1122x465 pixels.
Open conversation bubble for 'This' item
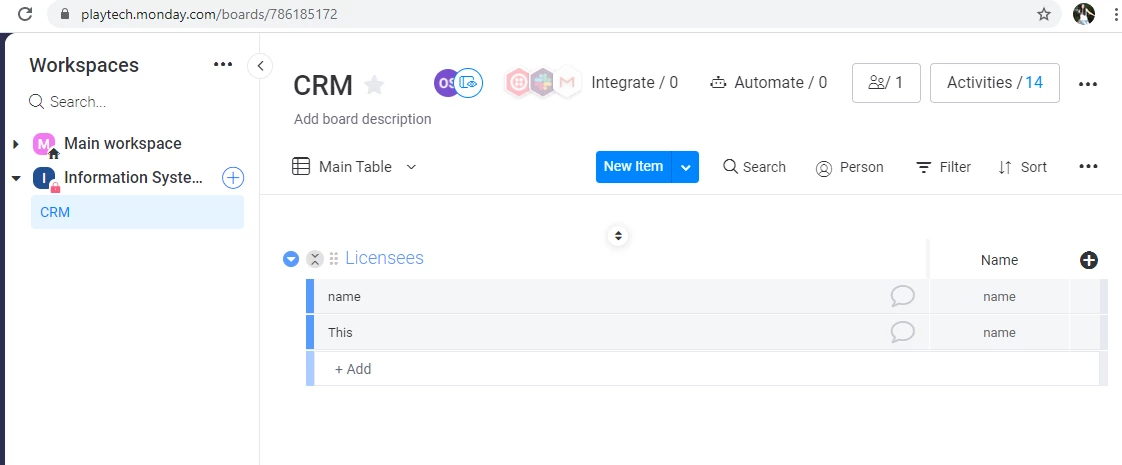(902, 332)
